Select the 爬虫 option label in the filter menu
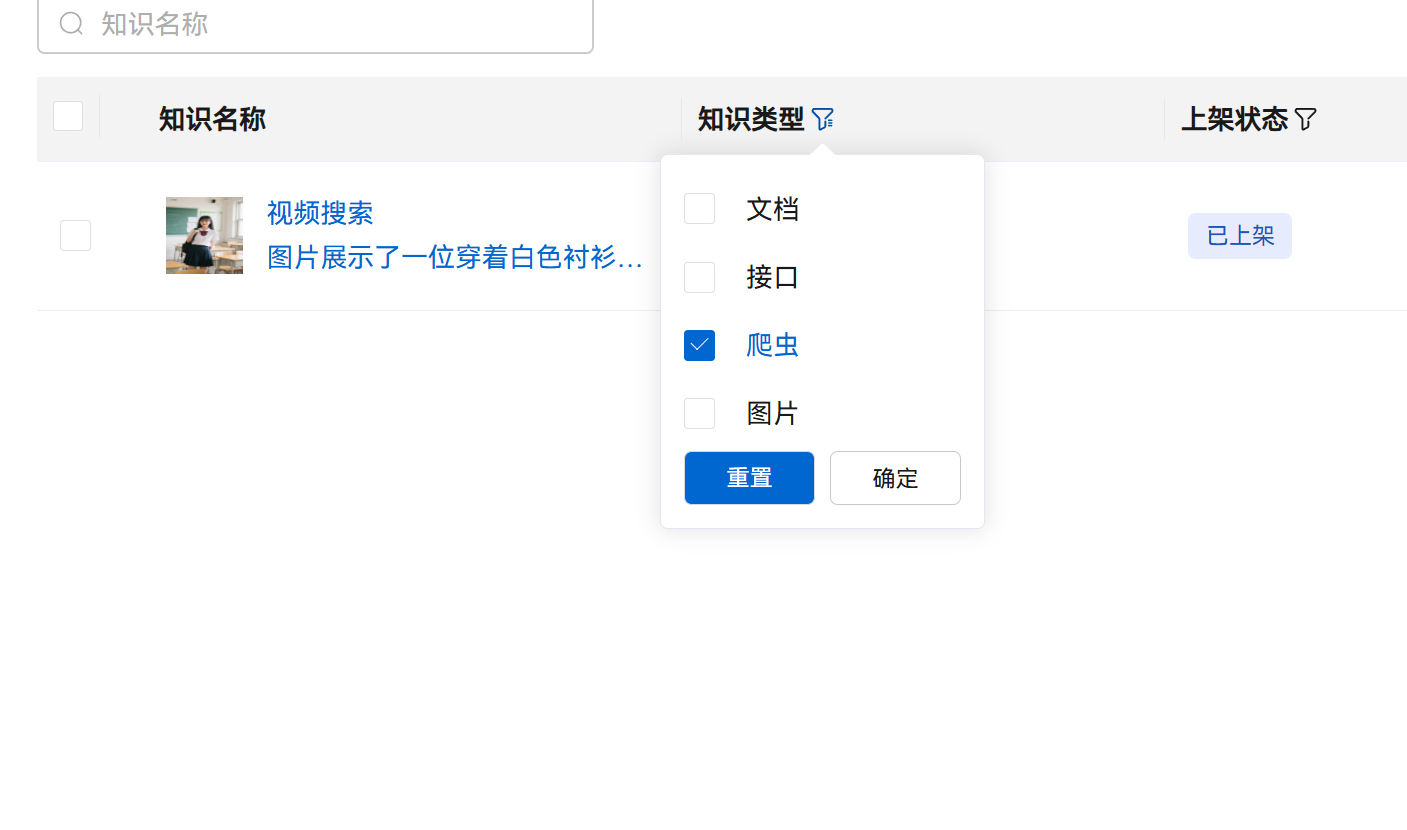This screenshot has height=830, width=1407. coord(772,345)
